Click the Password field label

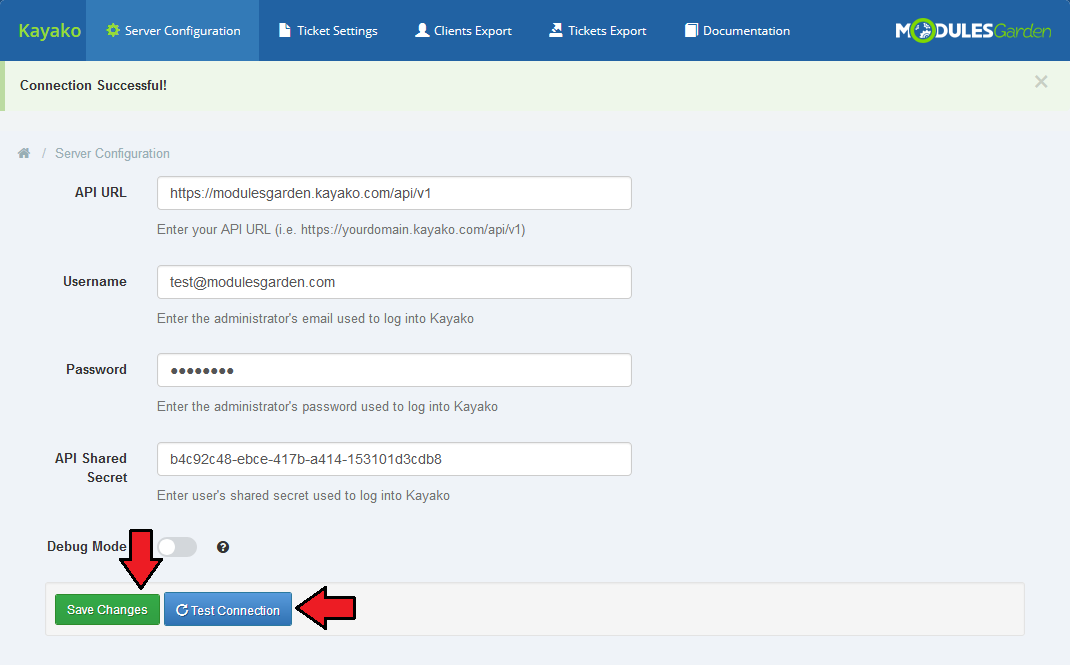pyautogui.click(x=96, y=370)
